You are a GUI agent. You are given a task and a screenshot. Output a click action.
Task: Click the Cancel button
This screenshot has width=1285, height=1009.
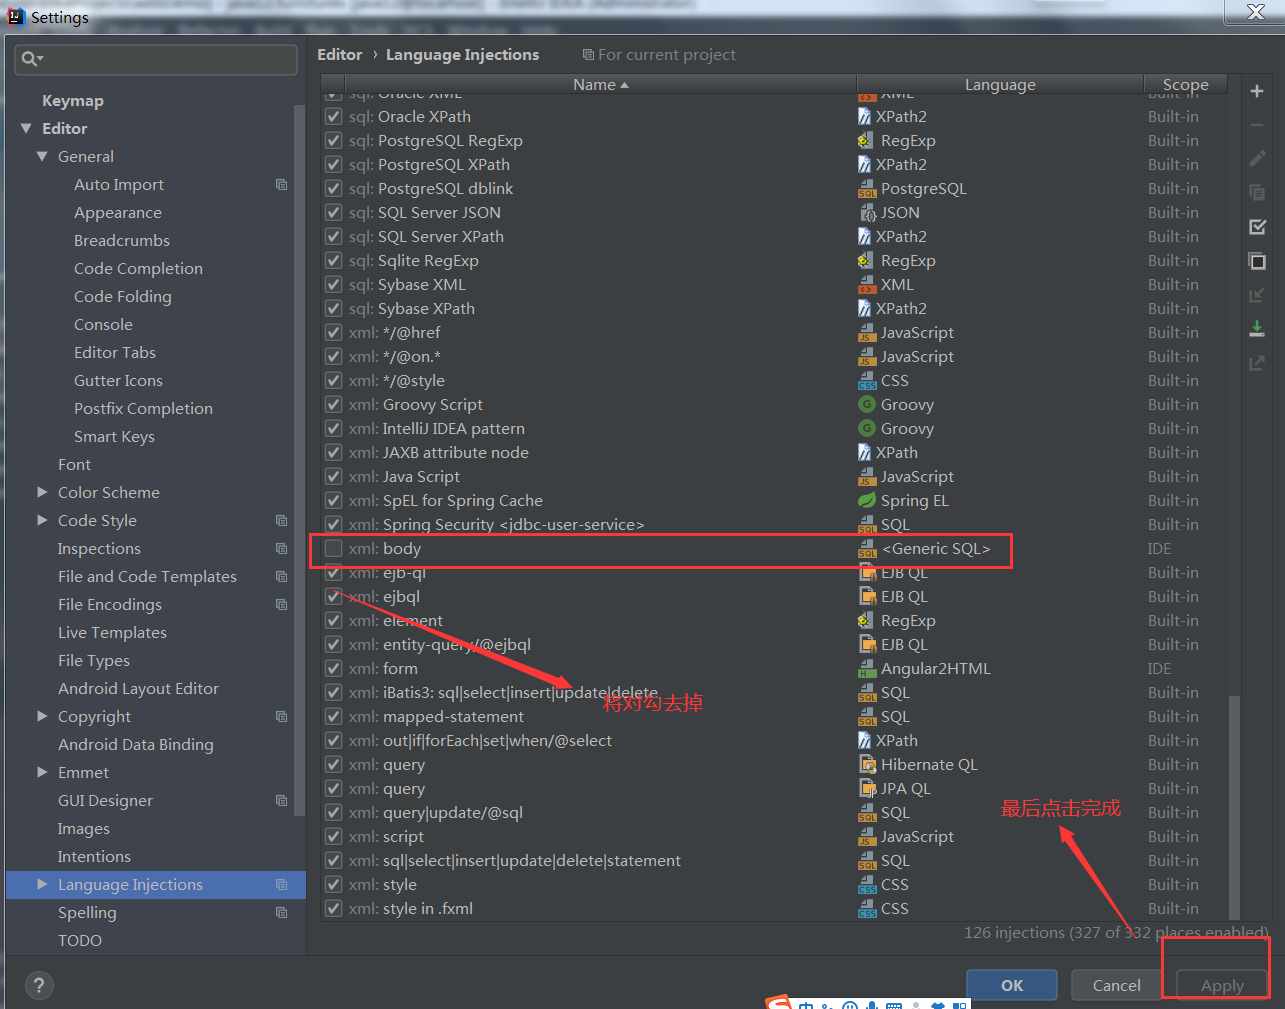point(1116,985)
